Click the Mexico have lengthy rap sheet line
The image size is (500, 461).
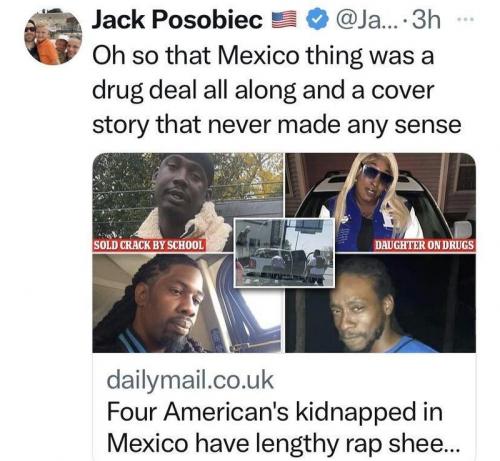pos(283,444)
